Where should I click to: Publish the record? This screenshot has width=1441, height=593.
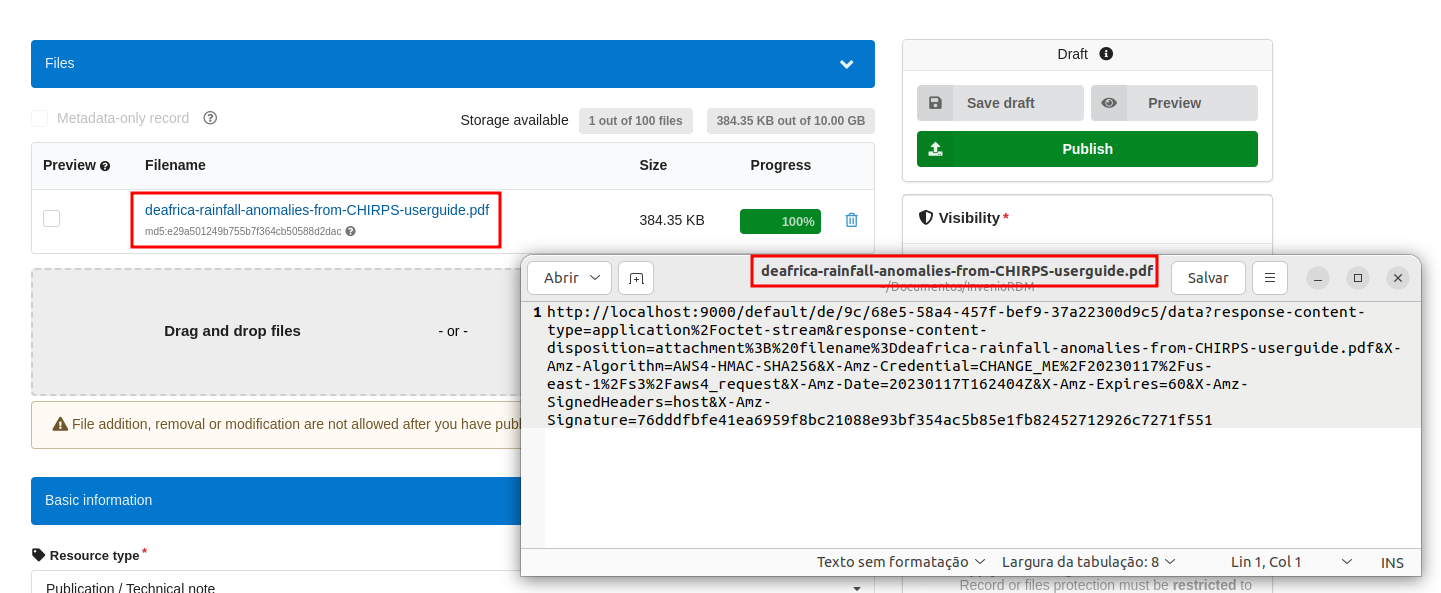click(x=1086, y=148)
